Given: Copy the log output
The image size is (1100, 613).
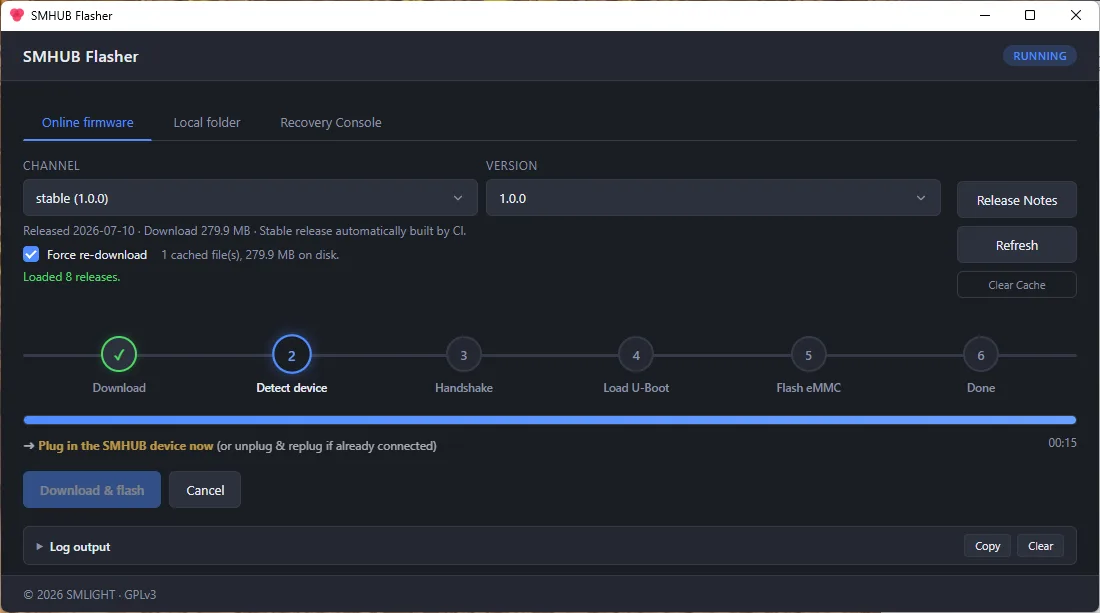Looking at the screenshot, I should pos(987,546).
